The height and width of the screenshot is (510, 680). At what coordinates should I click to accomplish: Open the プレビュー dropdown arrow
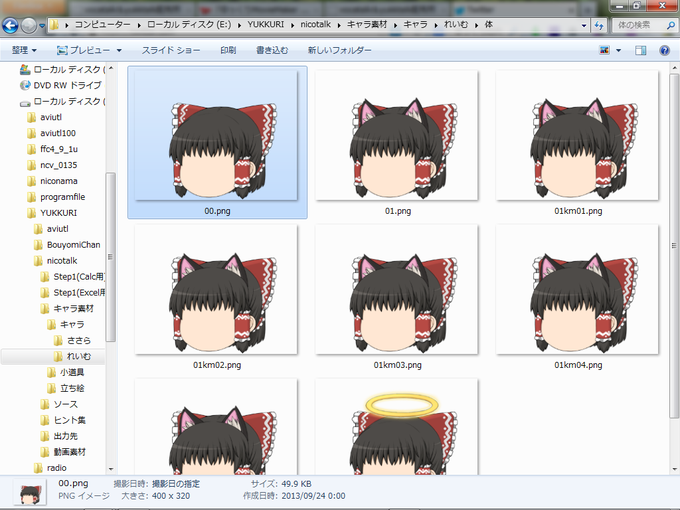pyautogui.click(x=119, y=50)
